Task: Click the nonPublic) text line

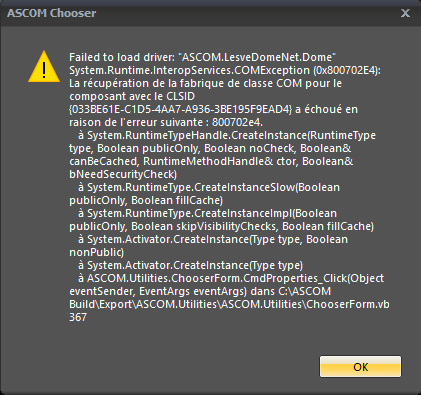Action: click(x=97, y=252)
